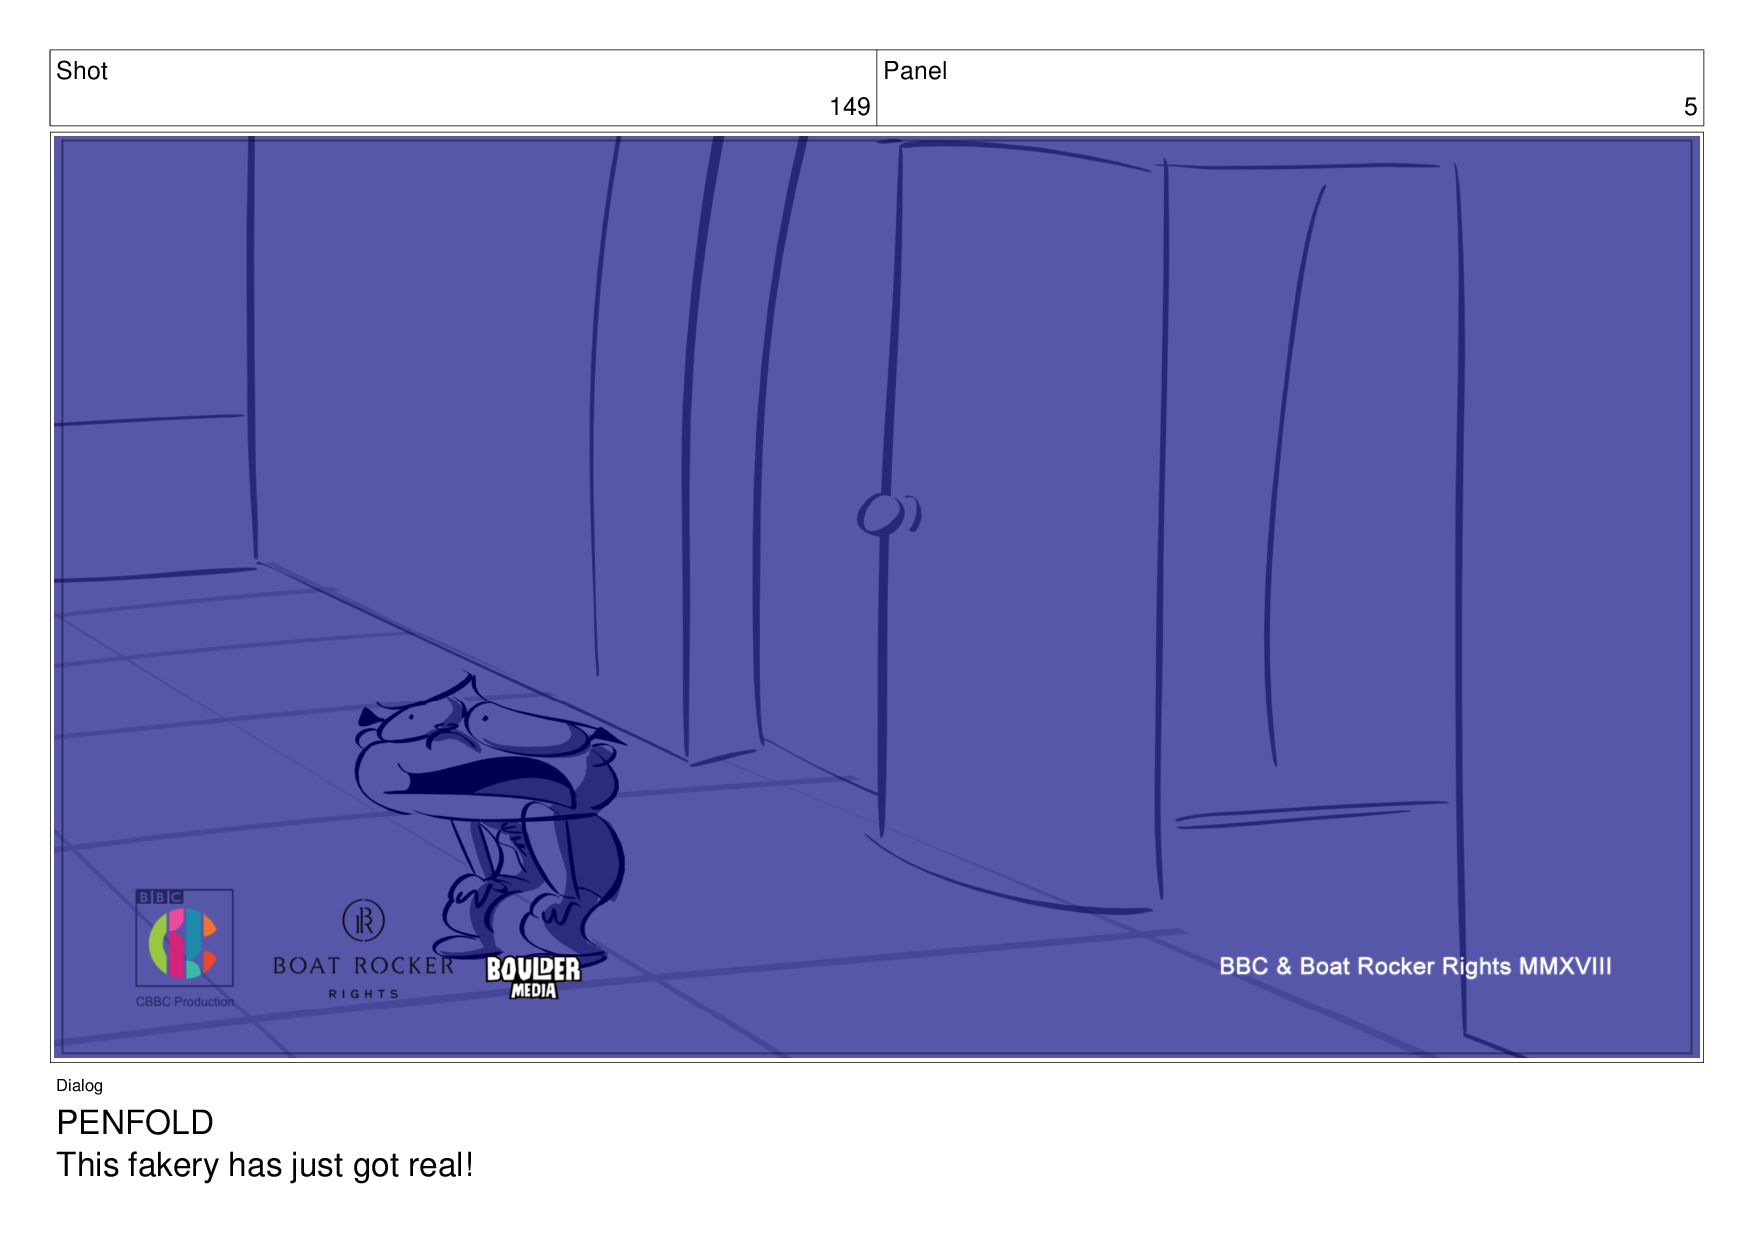Image resolution: width=1754 pixels, height=1240 pixels.
Task: Click the Penfold character sketch
Action: pyautogui.click(x=490, y=818)
